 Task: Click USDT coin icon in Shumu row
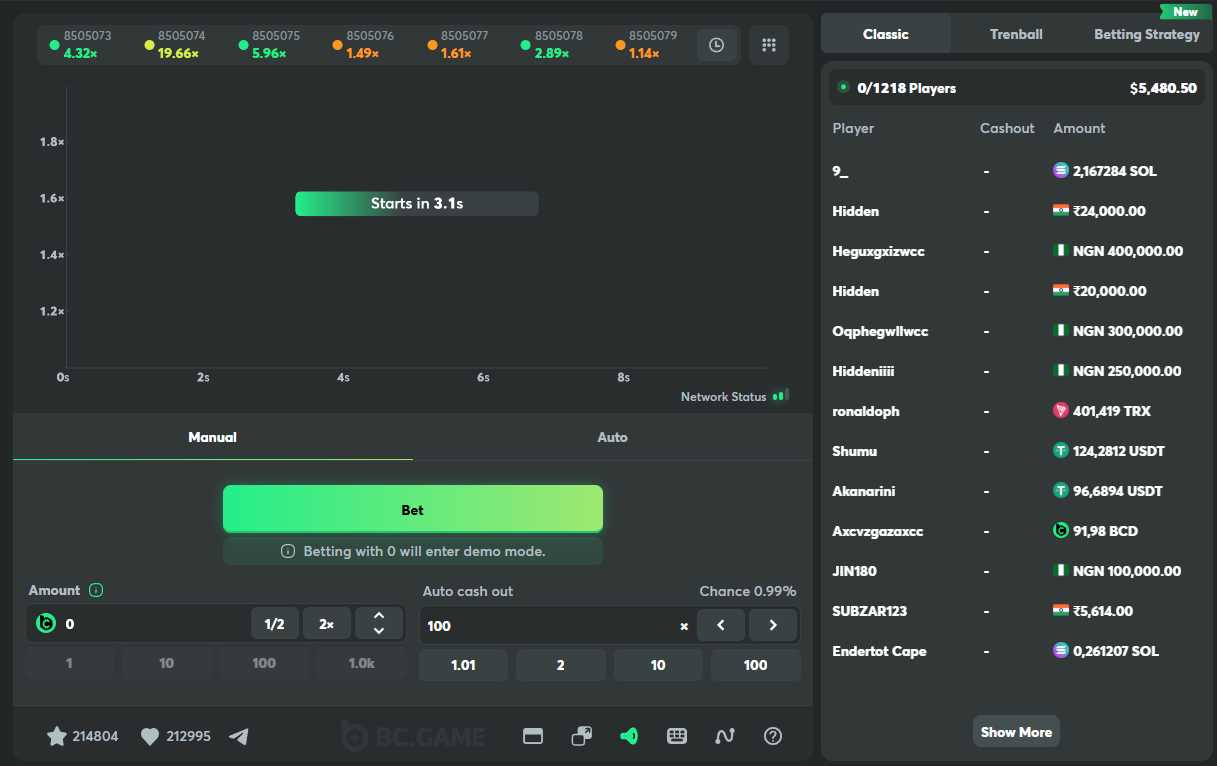1061,451
